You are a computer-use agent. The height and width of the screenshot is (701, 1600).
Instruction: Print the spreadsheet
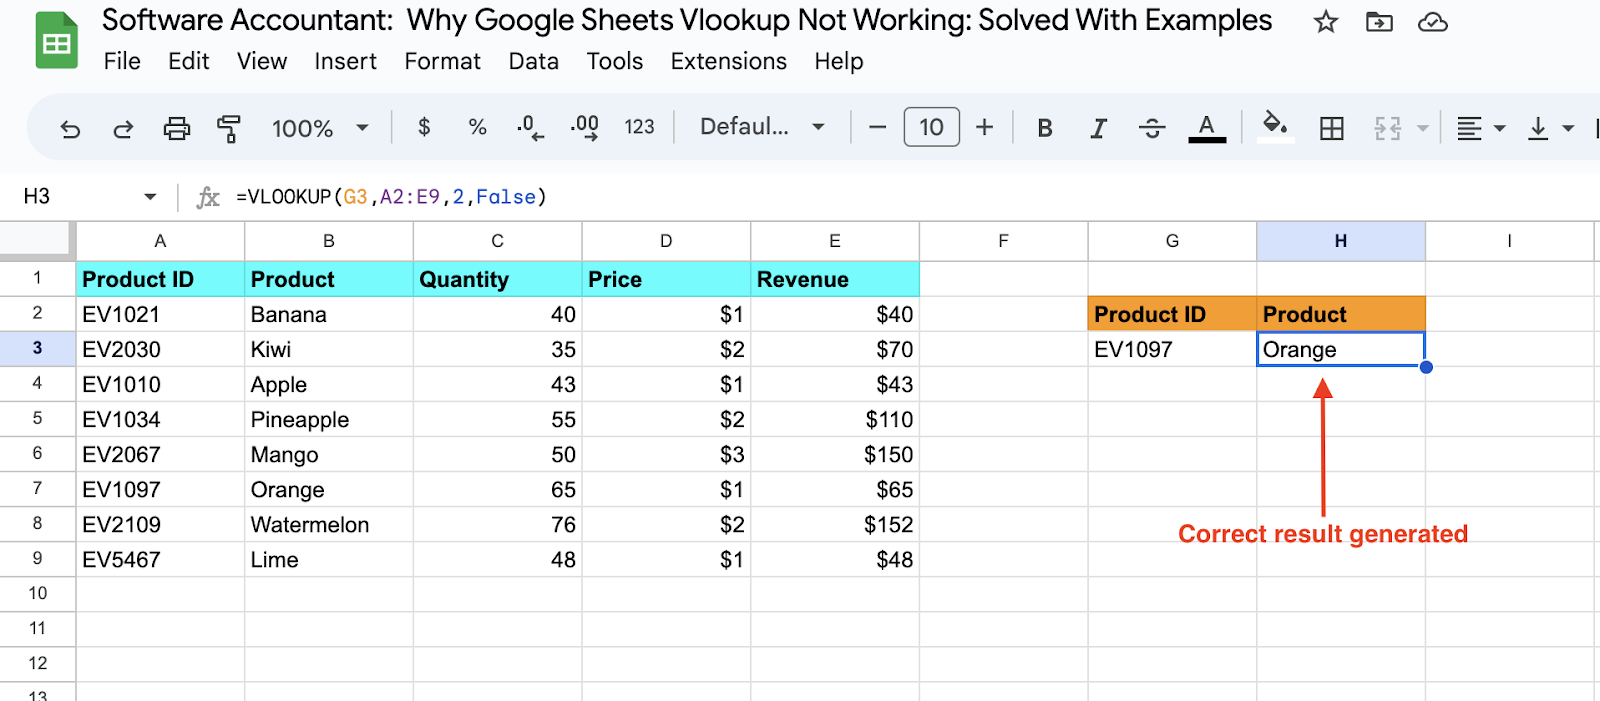click(176, 128)
